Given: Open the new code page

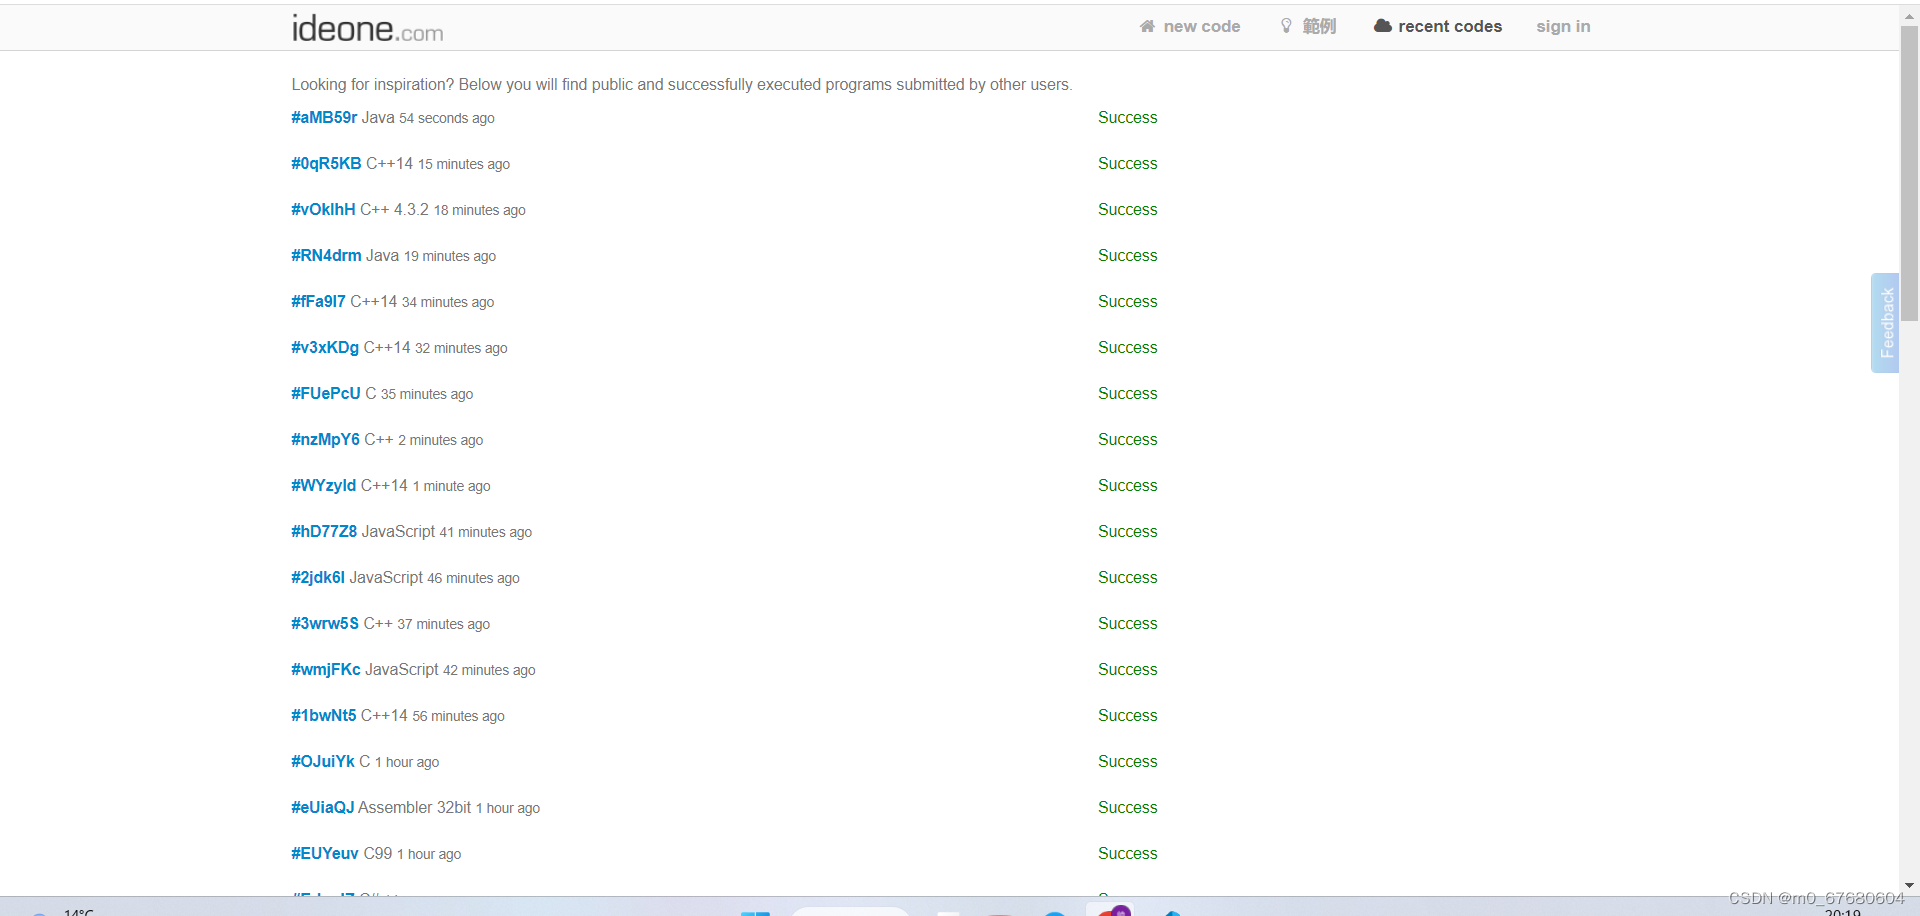Looking at the screenshot, I should (x=1201, y=26).
